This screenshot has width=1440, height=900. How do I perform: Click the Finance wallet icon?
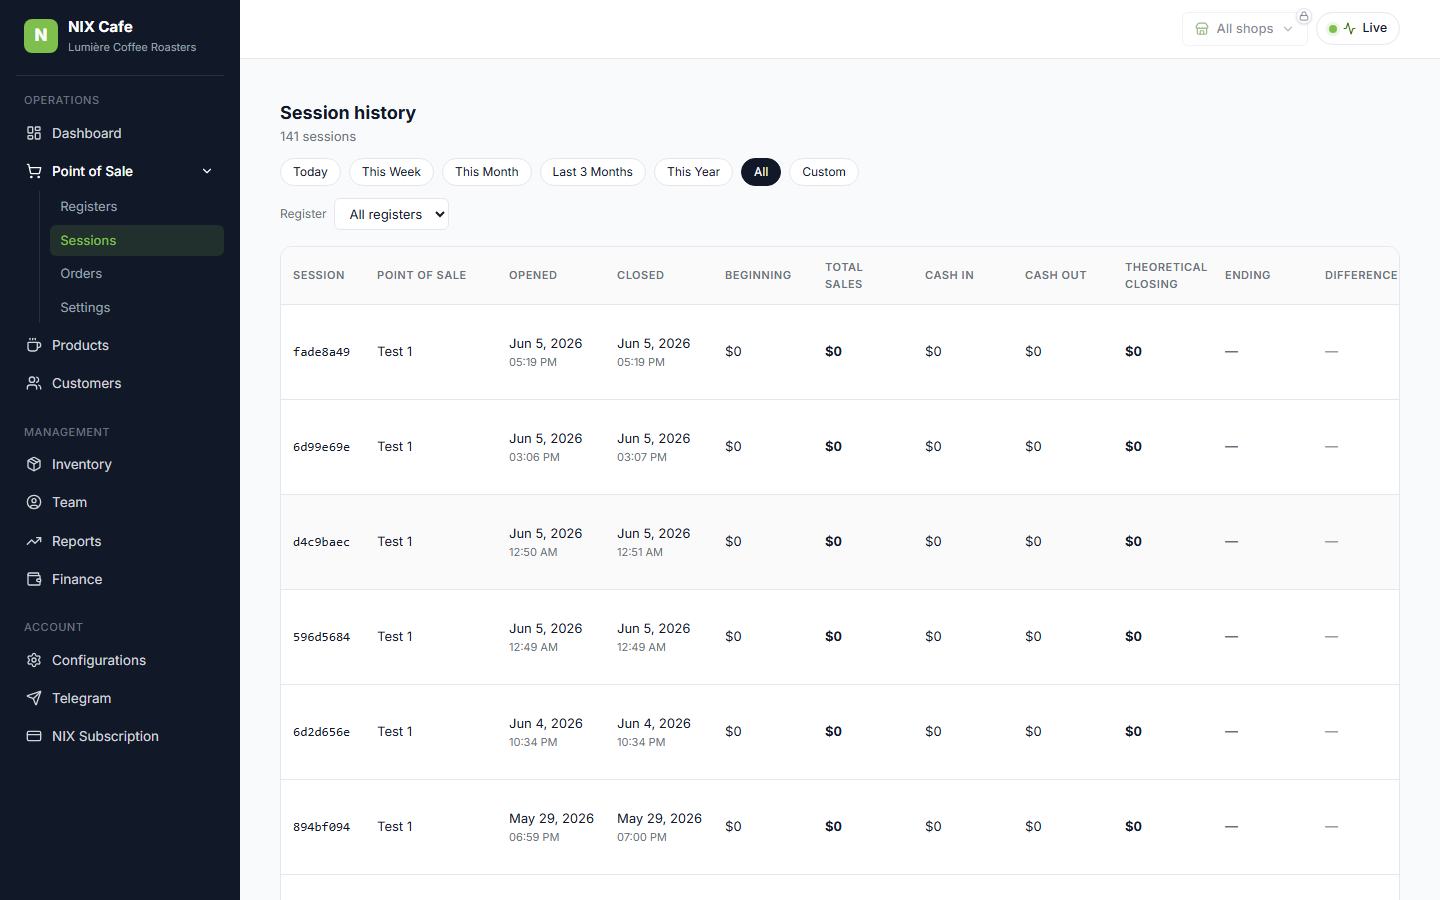tap(34, 579)
